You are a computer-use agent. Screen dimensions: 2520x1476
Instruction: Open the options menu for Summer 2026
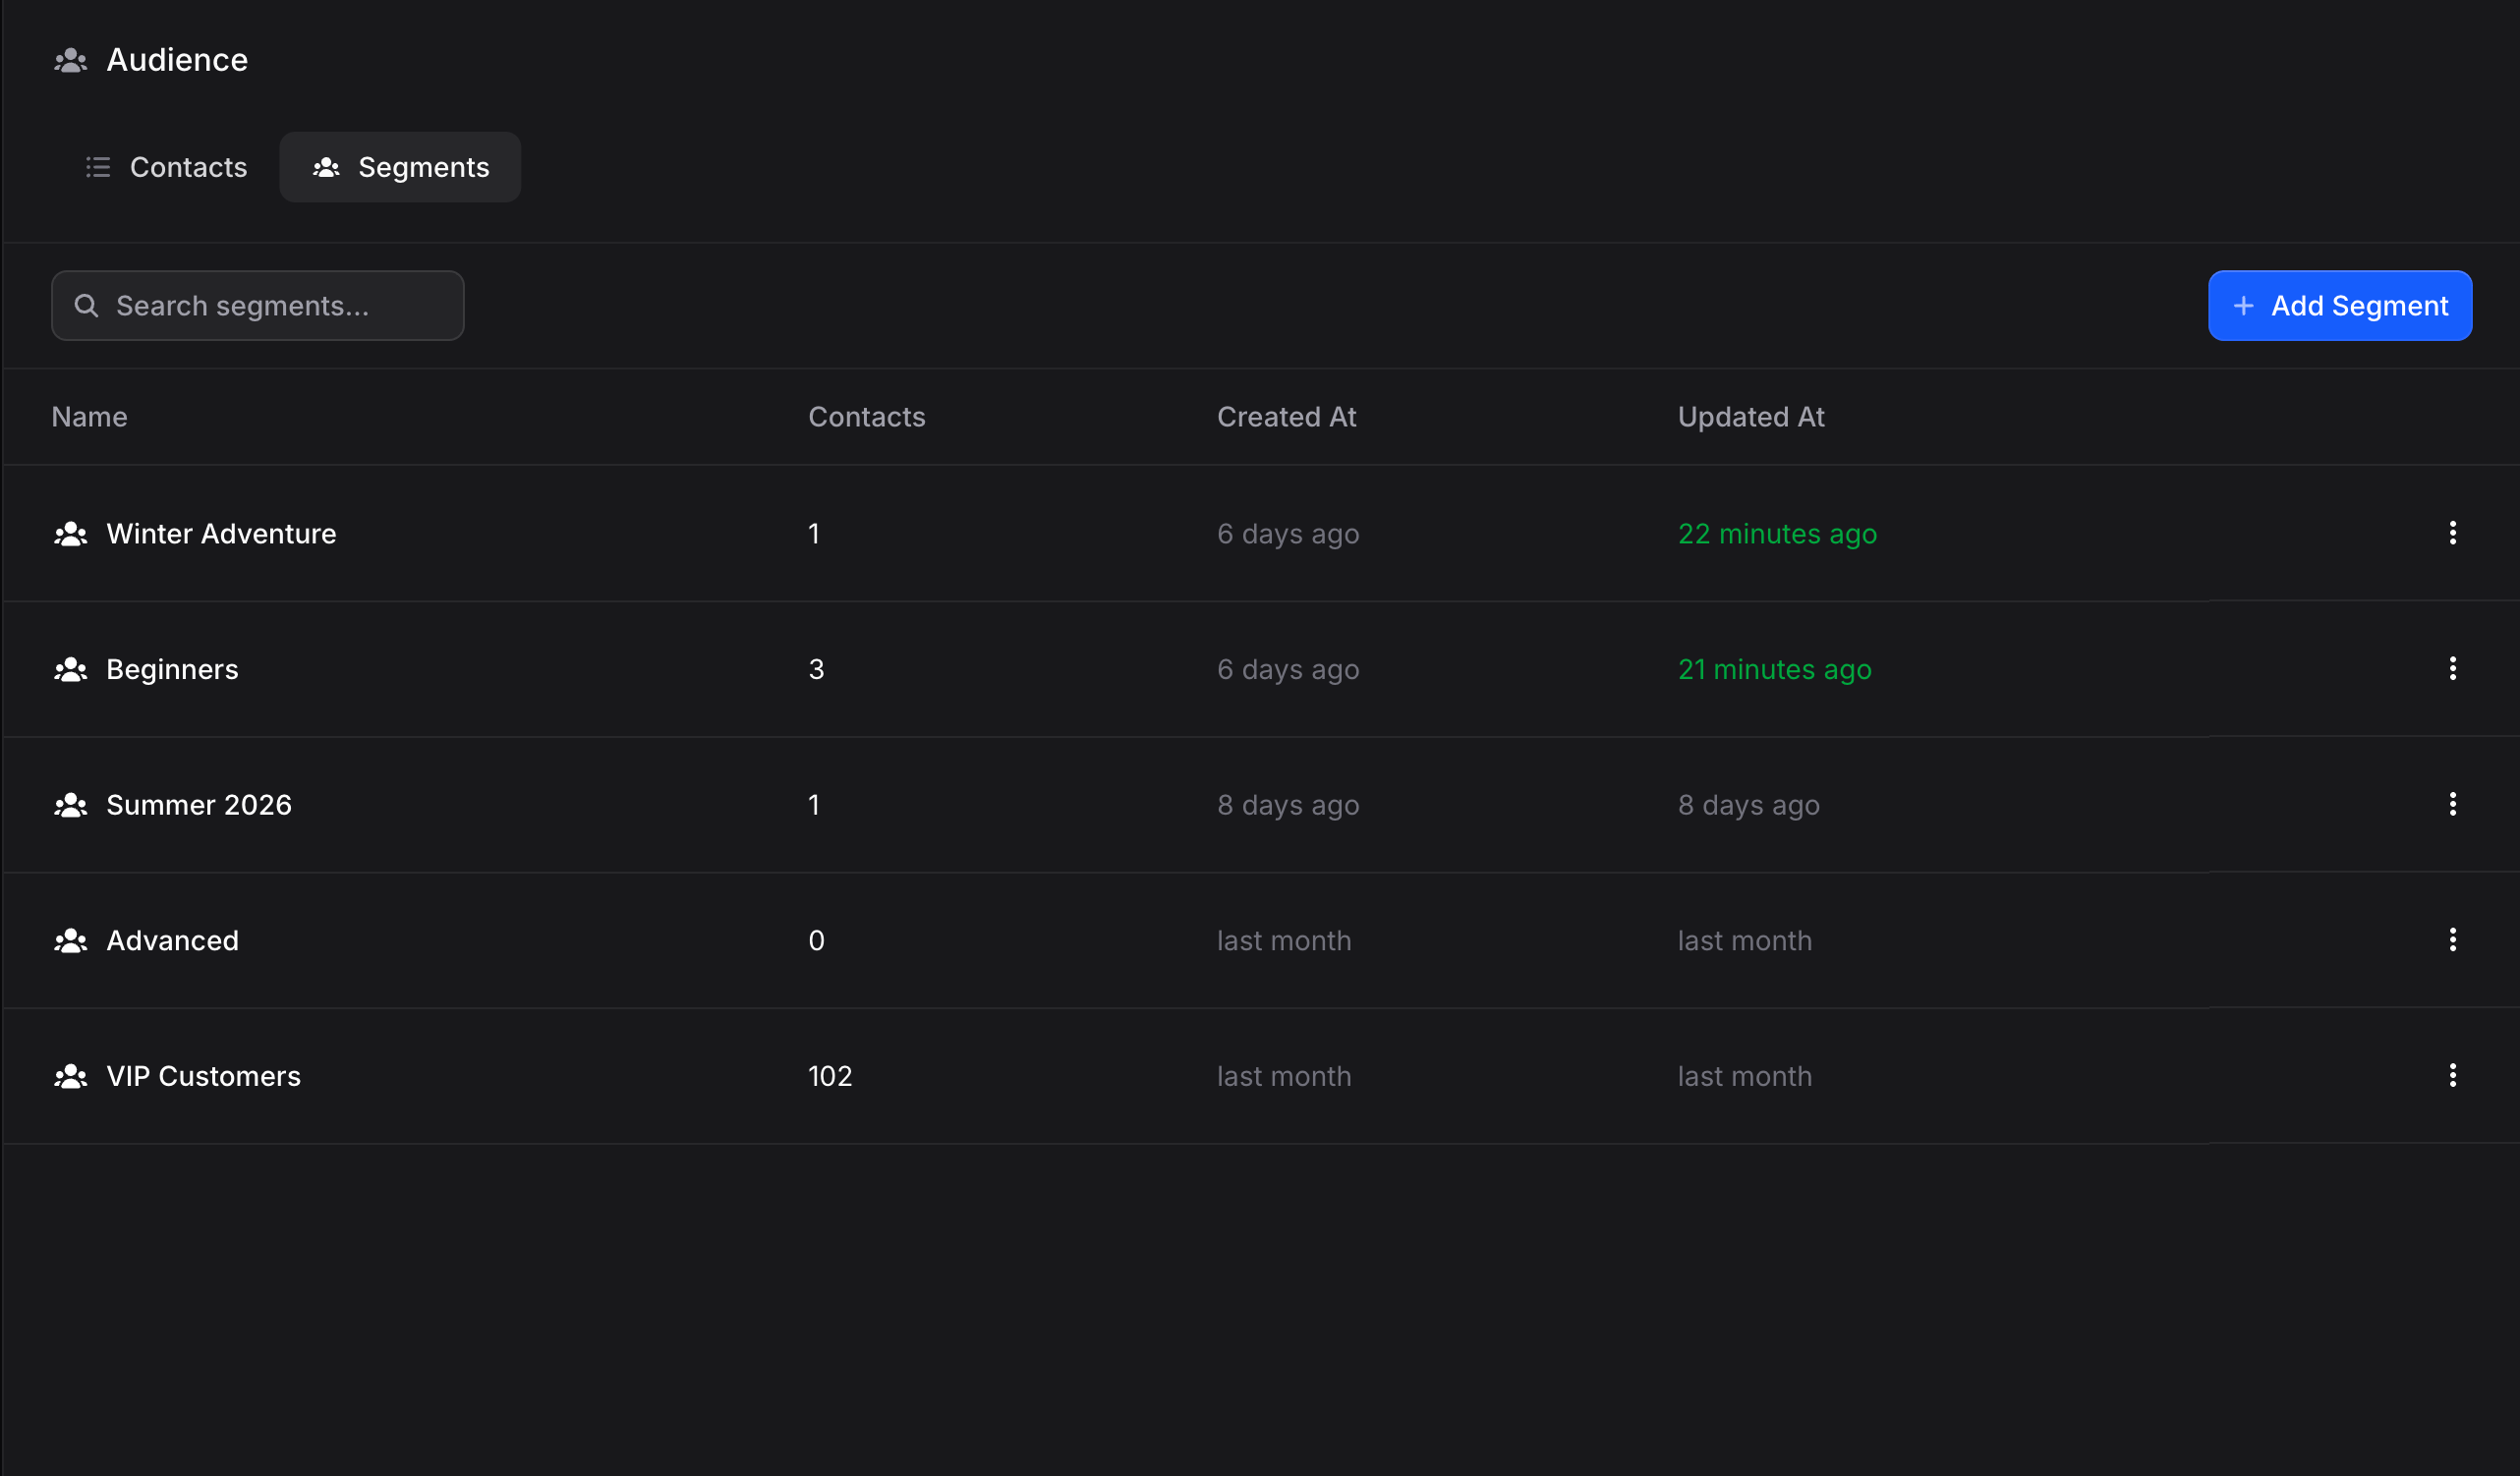click(x=2453, y=804)
